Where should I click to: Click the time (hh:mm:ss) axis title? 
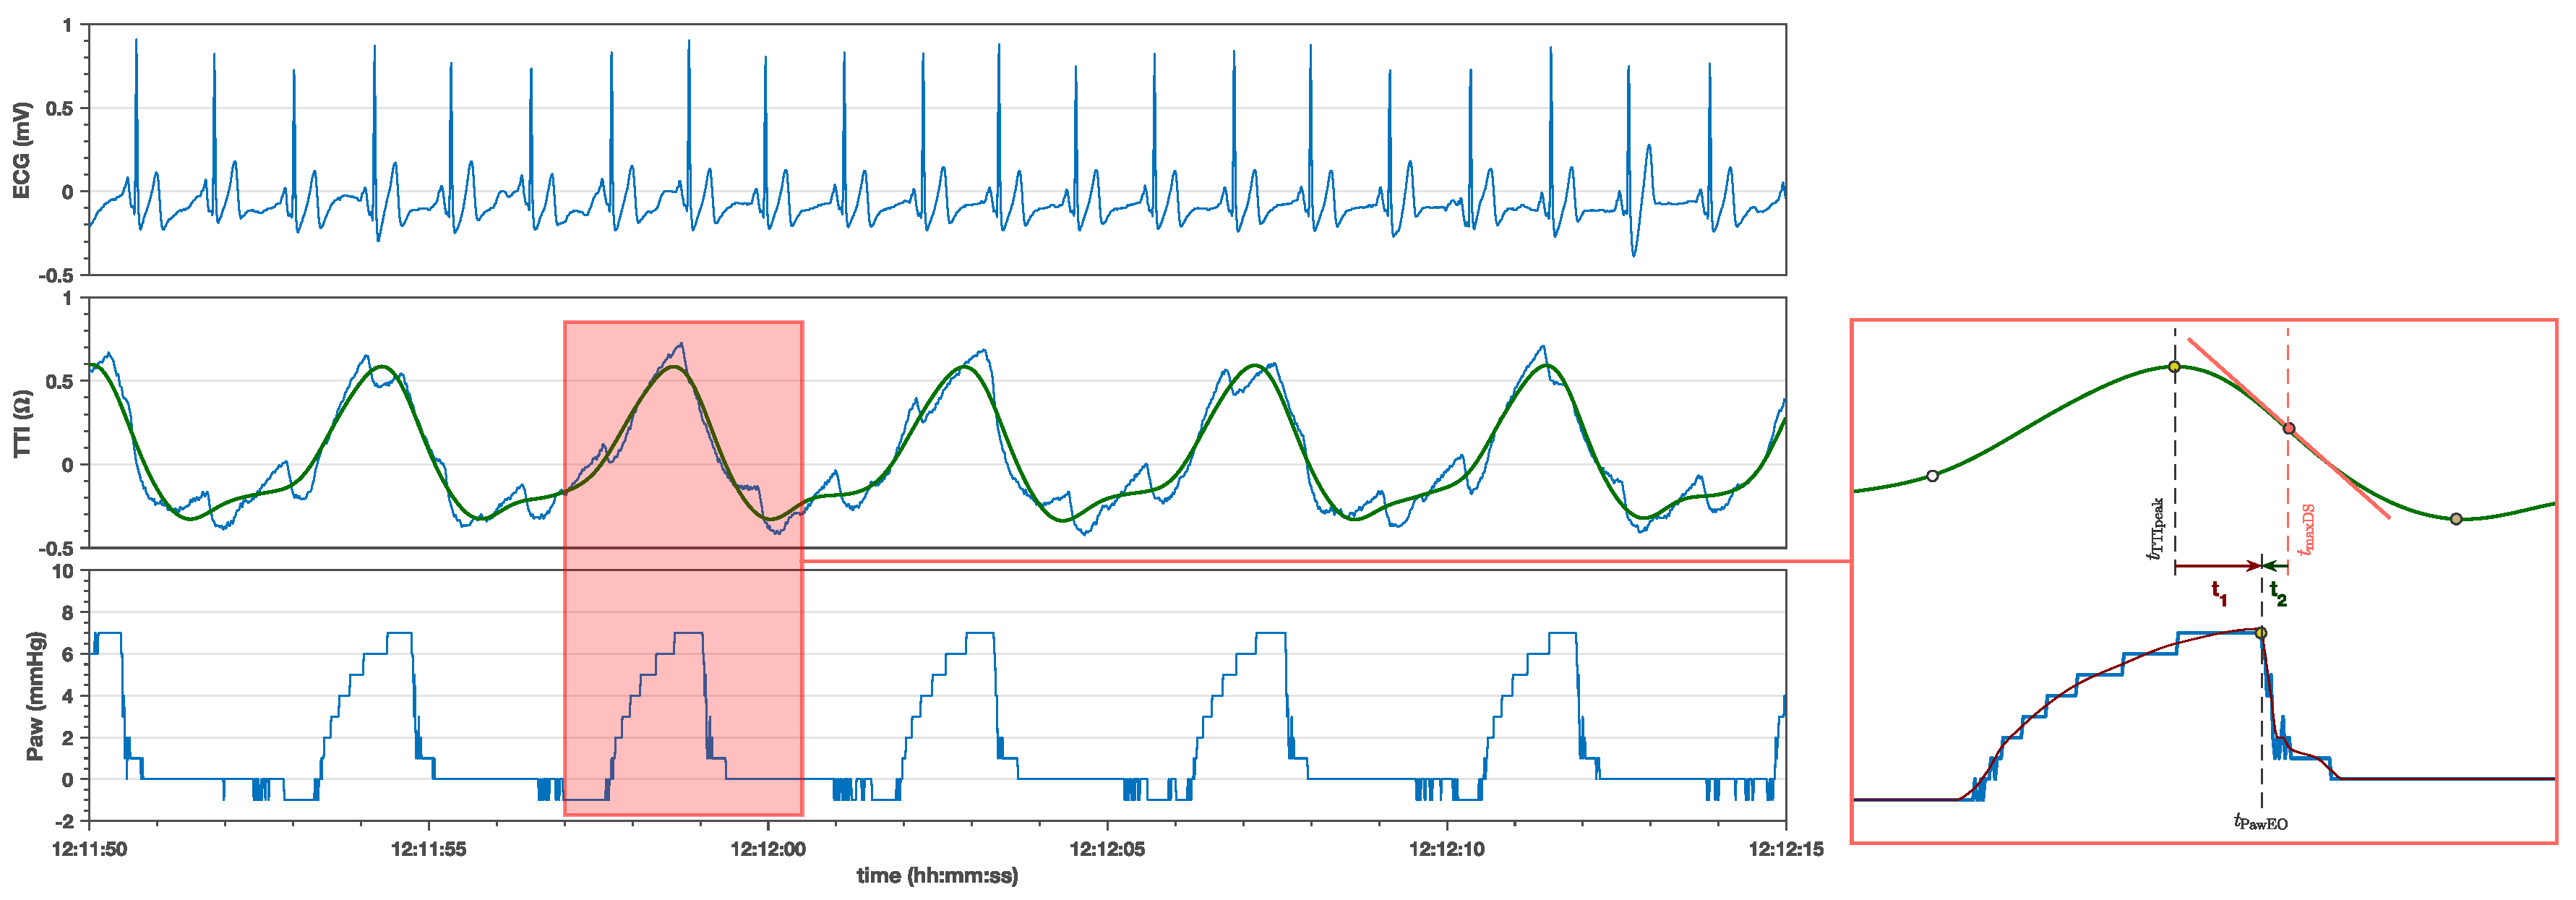click(937, 876)
